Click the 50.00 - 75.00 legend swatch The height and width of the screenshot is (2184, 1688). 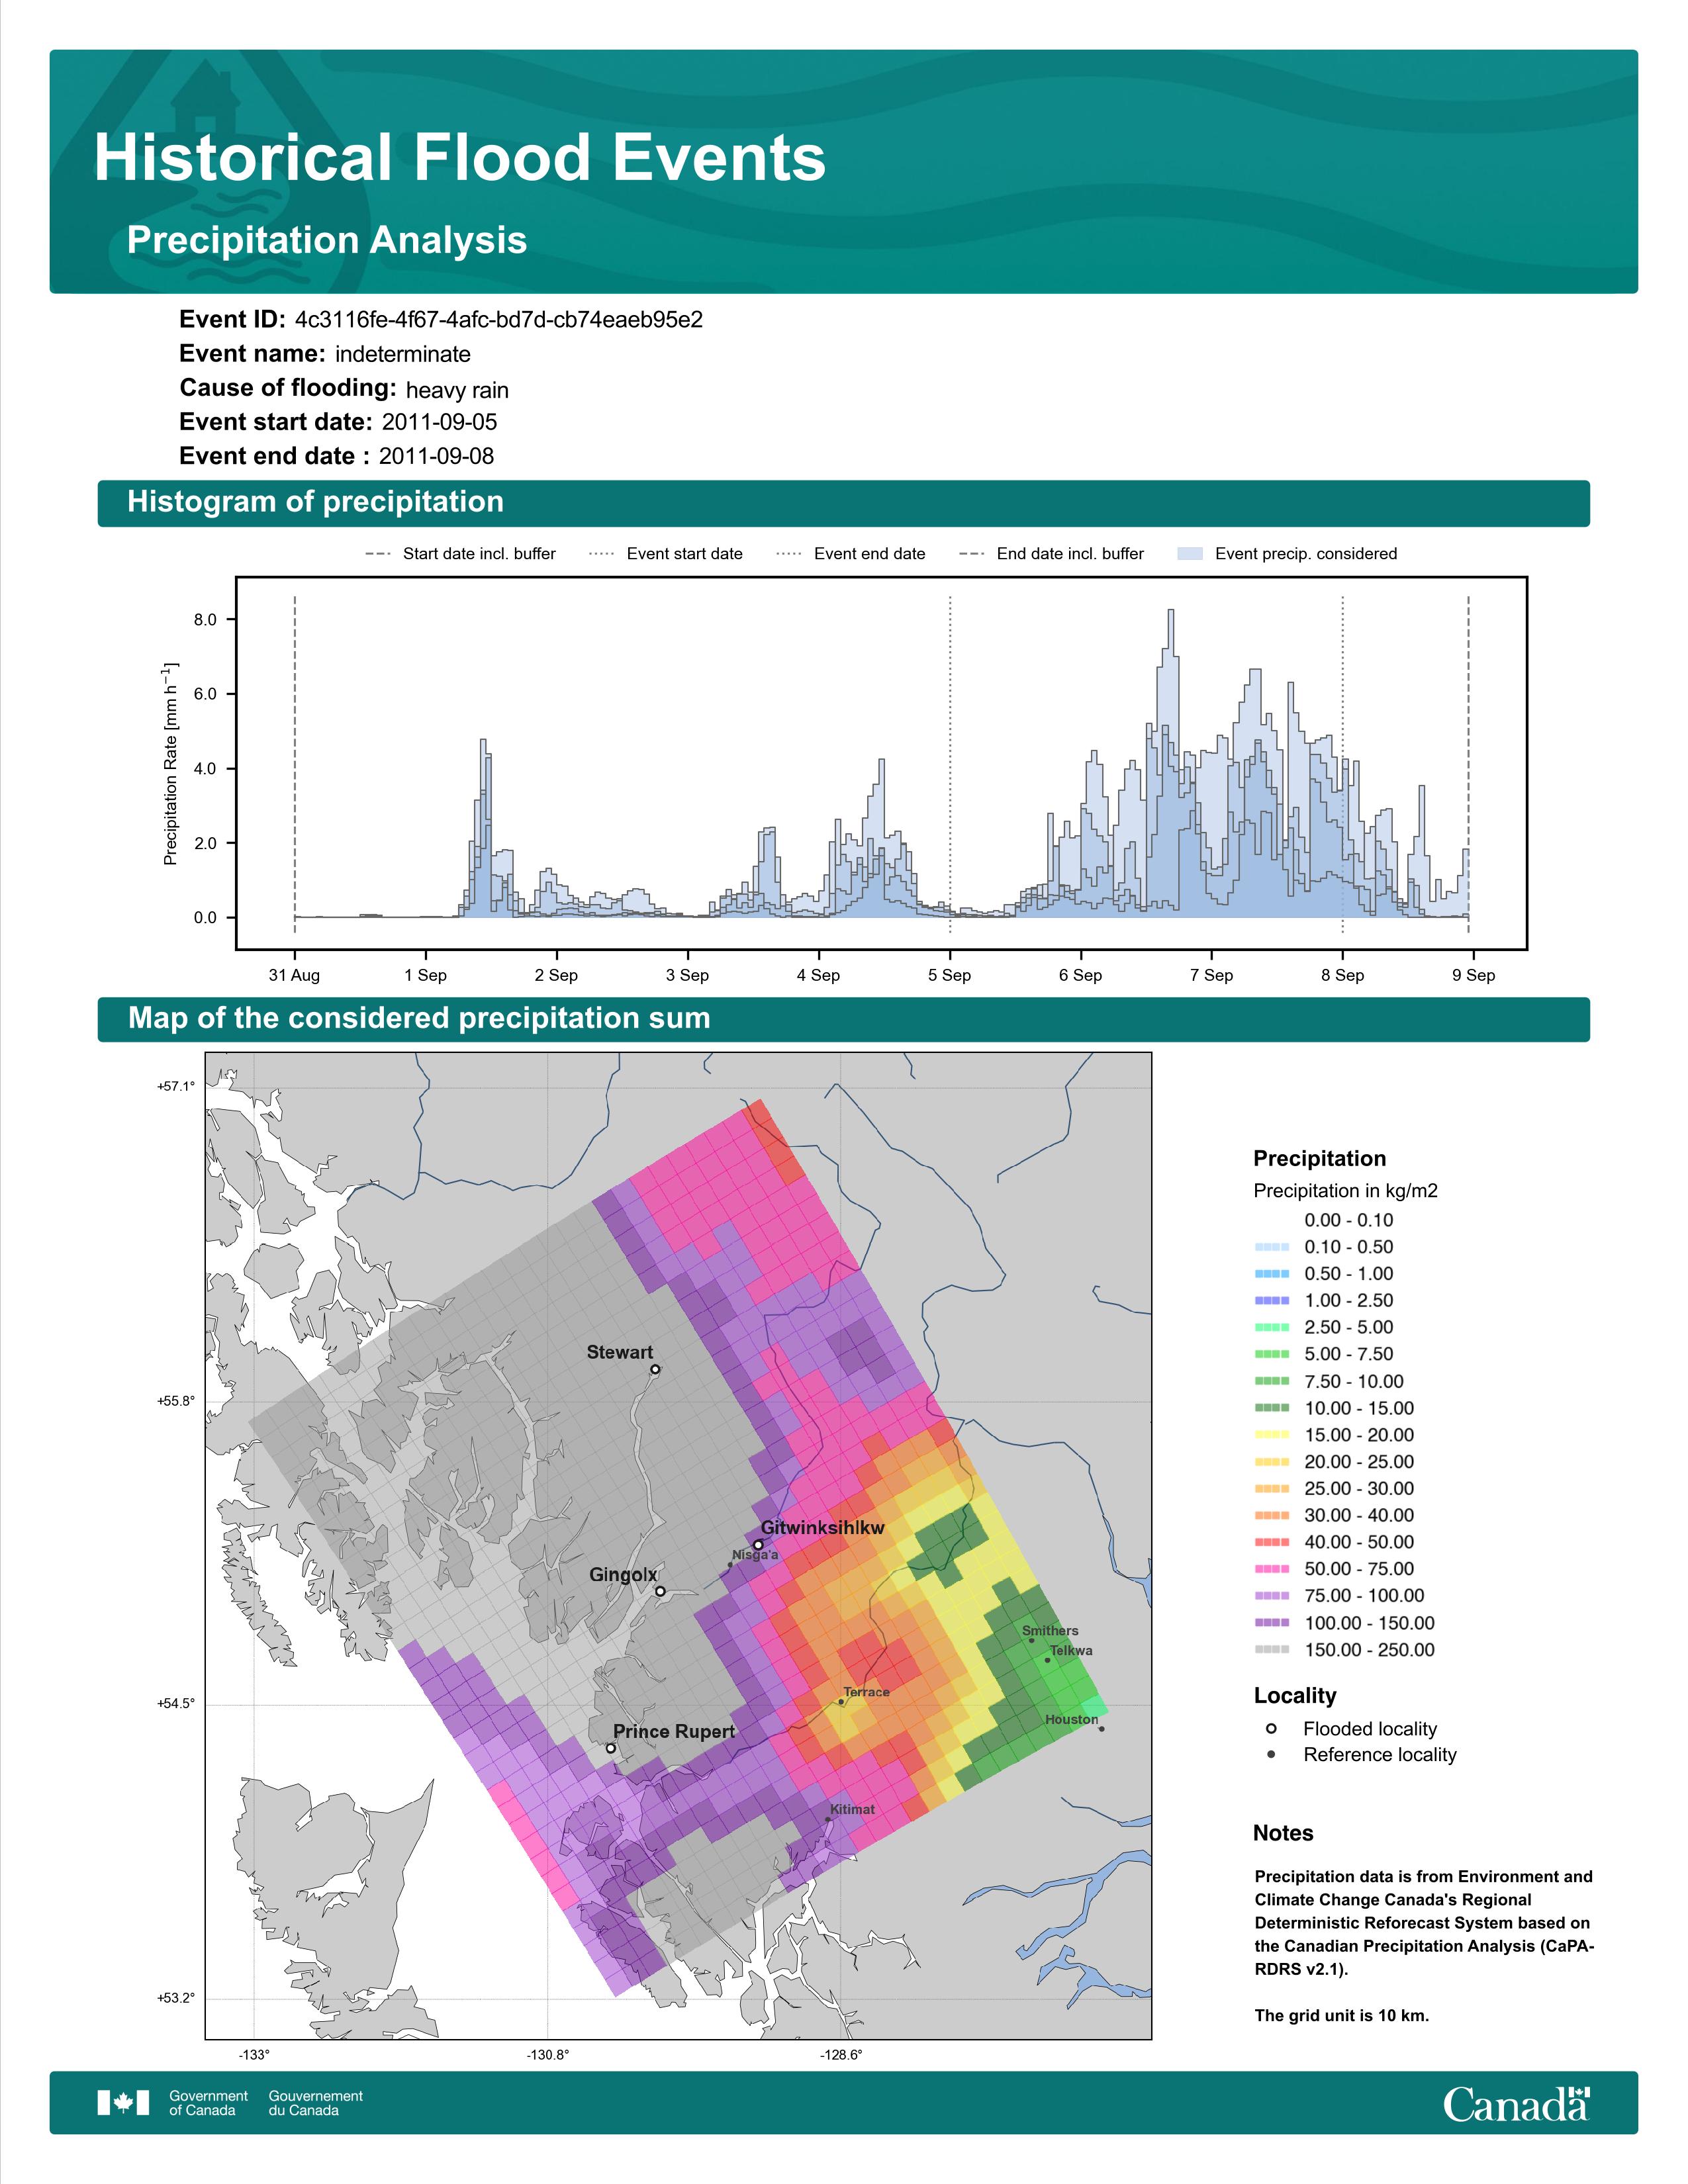click(1271, 1569)
